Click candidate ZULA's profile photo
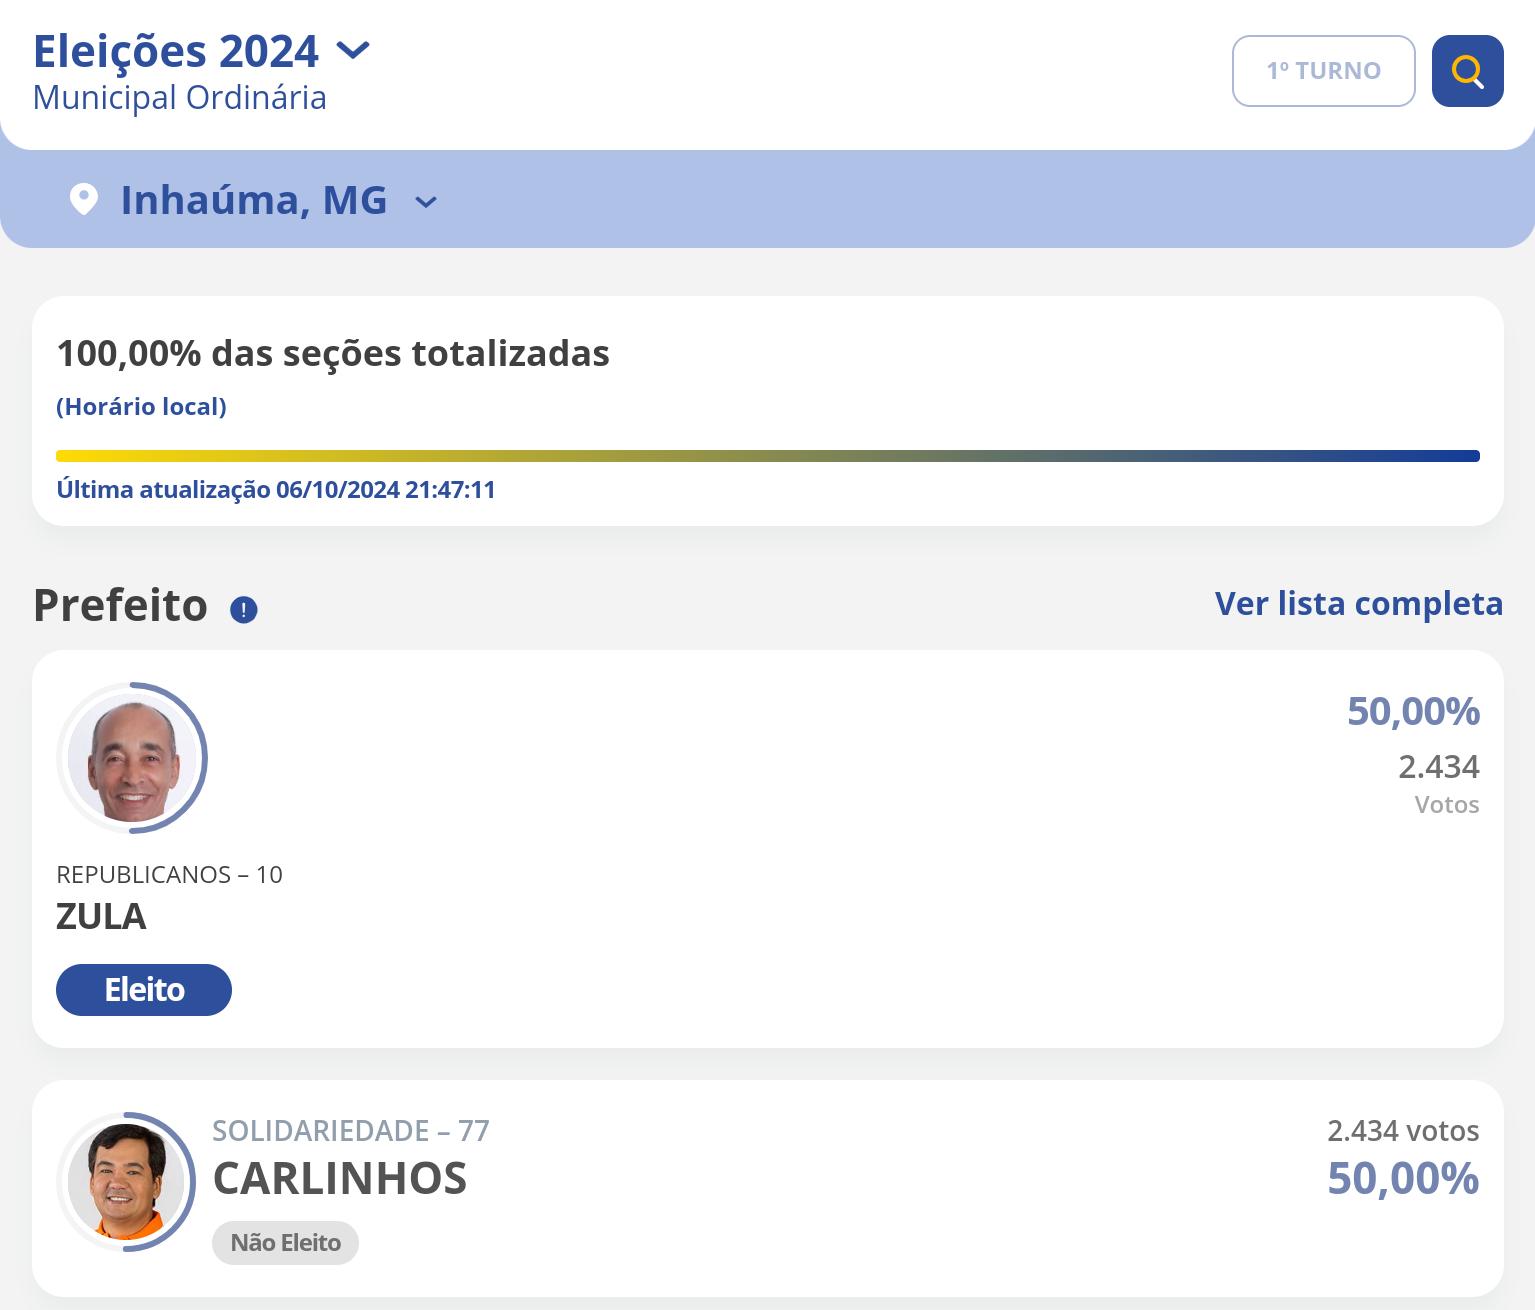The image size is (1535, 1310). [132, 758]
